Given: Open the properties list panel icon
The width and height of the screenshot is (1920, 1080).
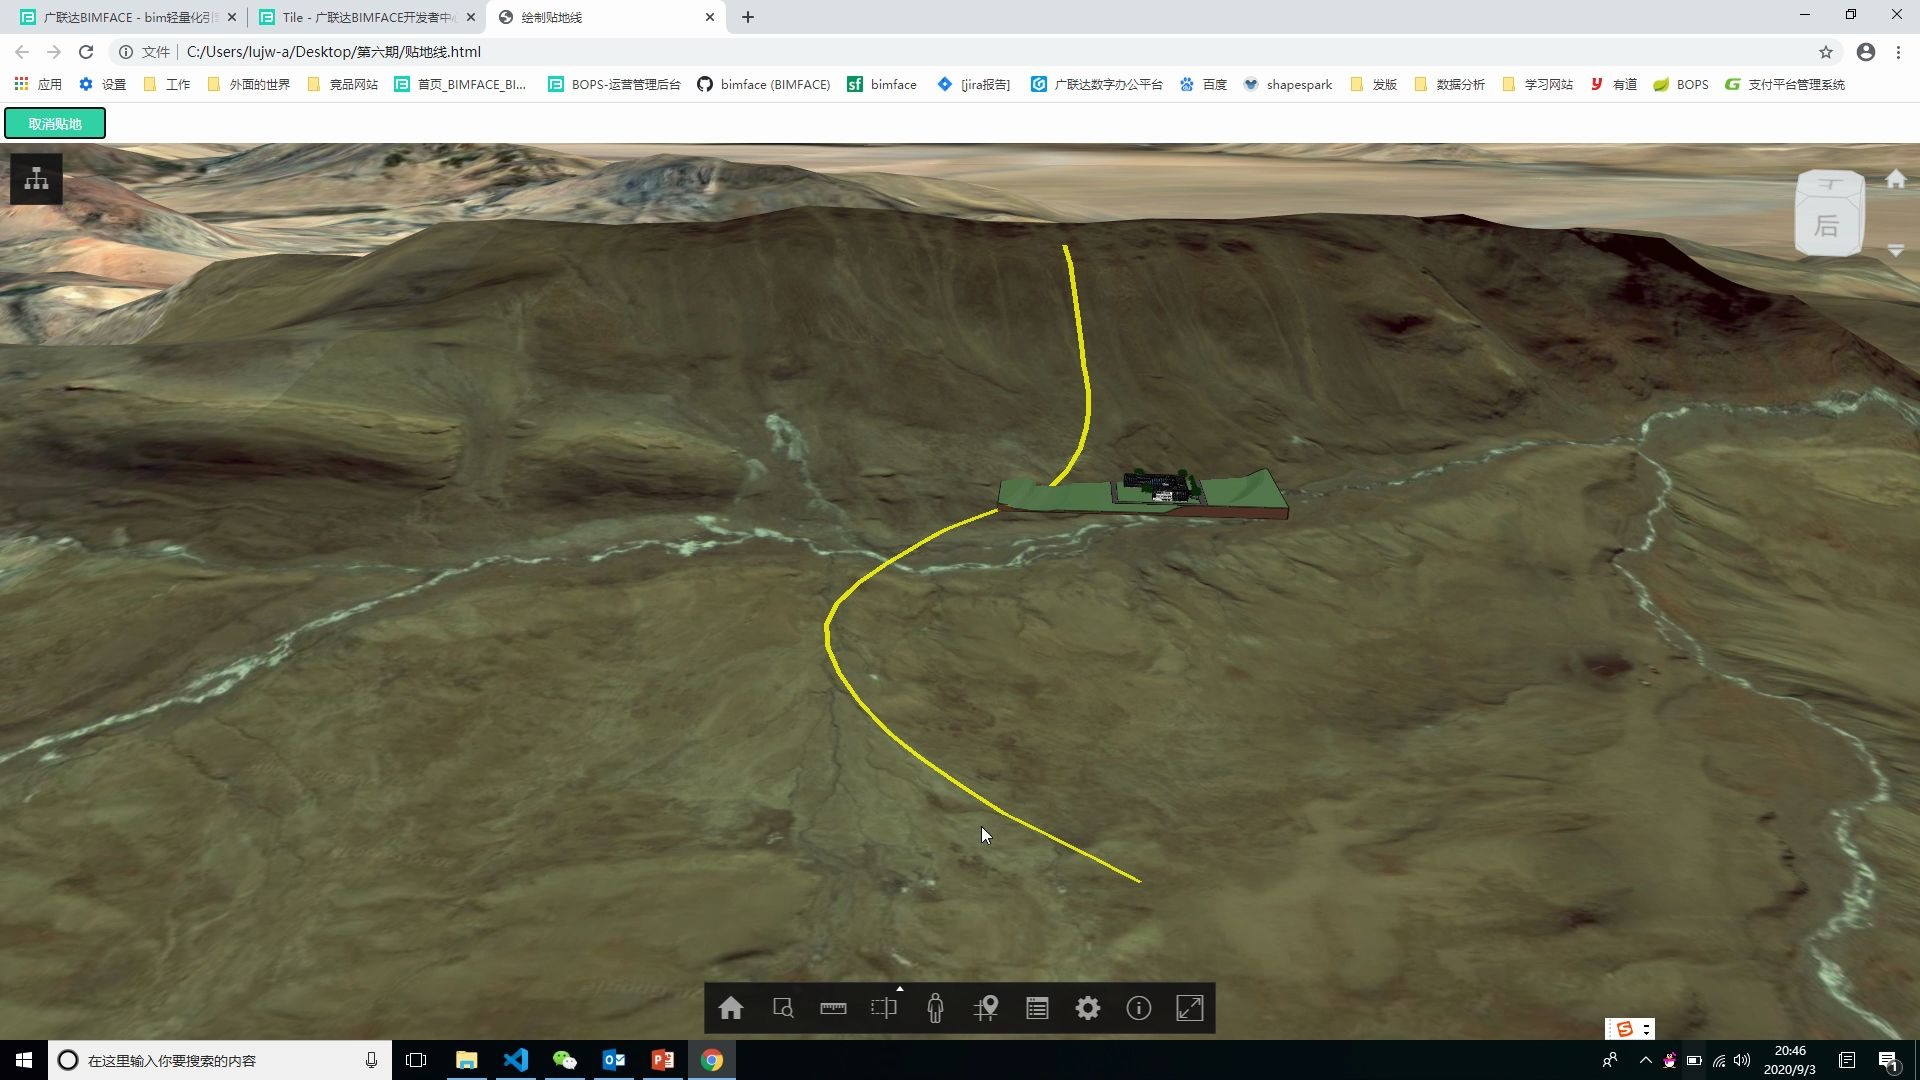Looking at the screenshot, I should [x=1037, y=1008].
